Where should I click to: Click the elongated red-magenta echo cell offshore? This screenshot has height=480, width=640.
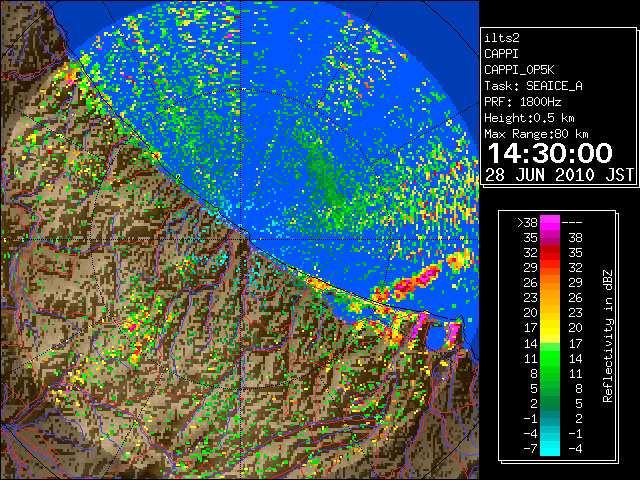click(414, 280)
